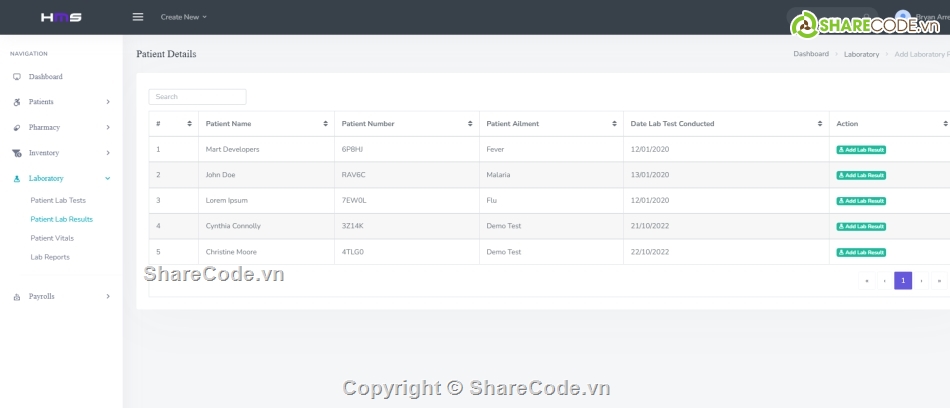Click Laboratory breadcrumb link
Image resolution: width=950 pixels, height=408 pixels.
862,55
